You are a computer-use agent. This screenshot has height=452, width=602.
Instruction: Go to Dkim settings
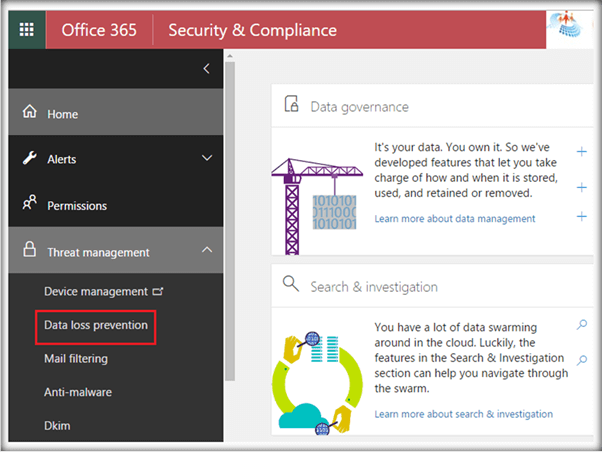point(57,425)
